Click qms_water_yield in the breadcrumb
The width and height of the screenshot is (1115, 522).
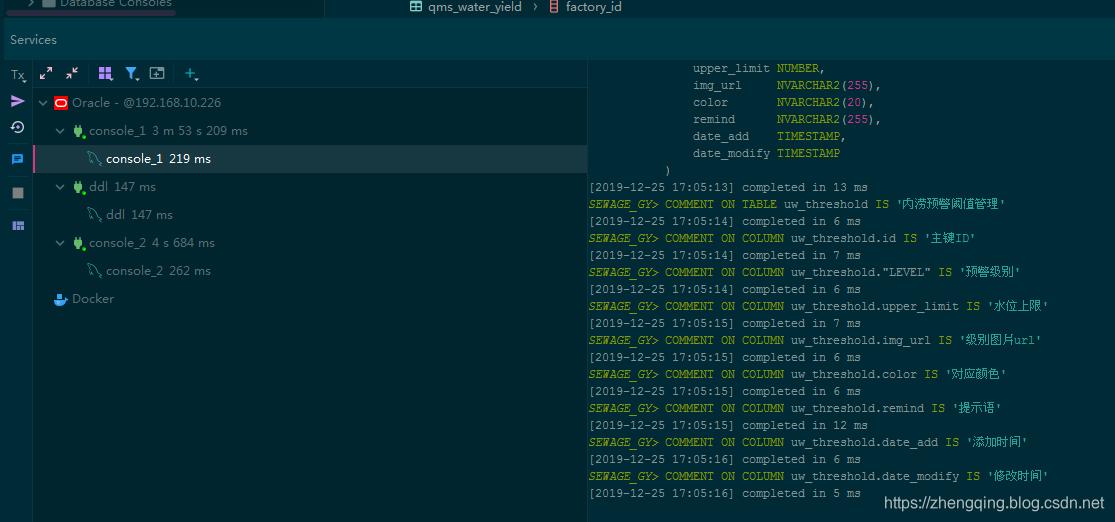click(x=475, y=7)
